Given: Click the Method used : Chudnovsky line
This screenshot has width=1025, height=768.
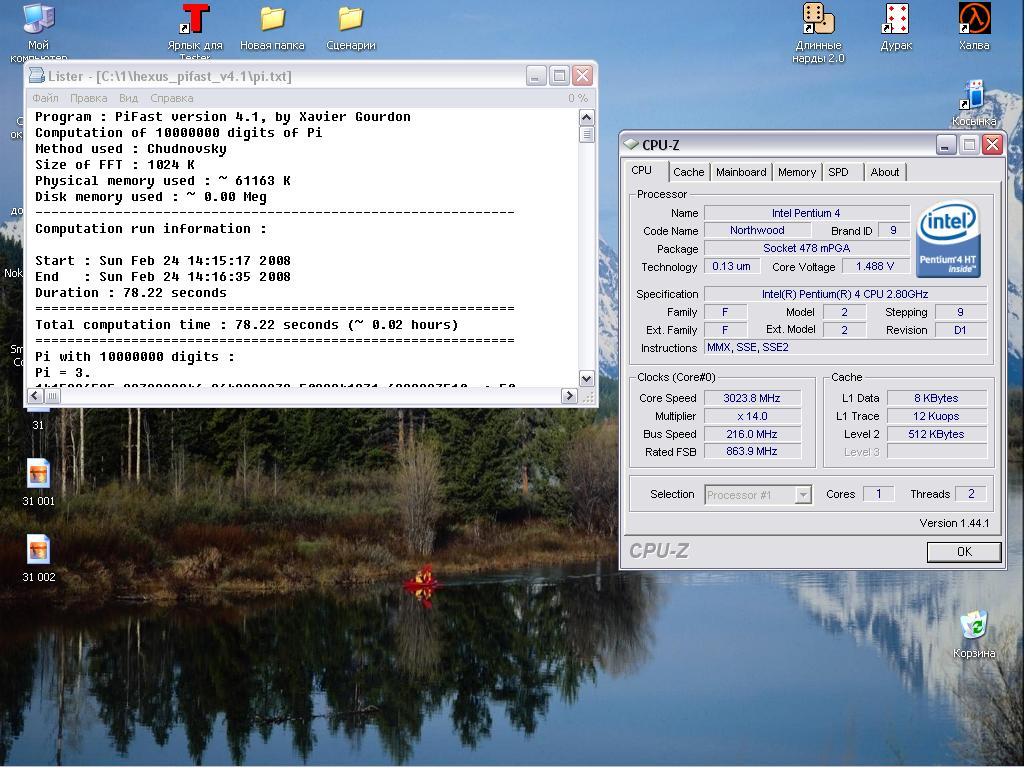Looking at the screenshot, I should (131, 149).
